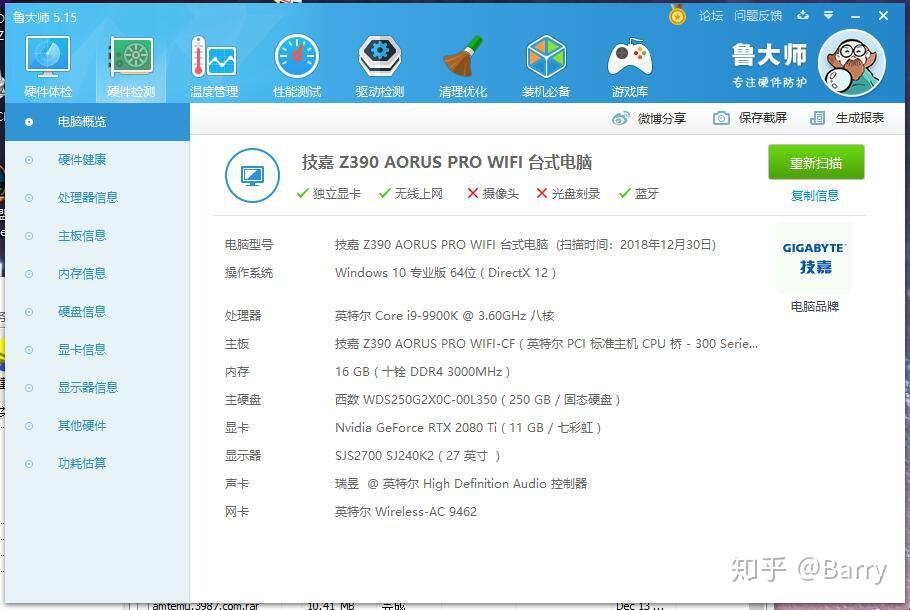Click the 电脑型号 value with scan date
Screen dimensions: 910x610
pos(525,244)
